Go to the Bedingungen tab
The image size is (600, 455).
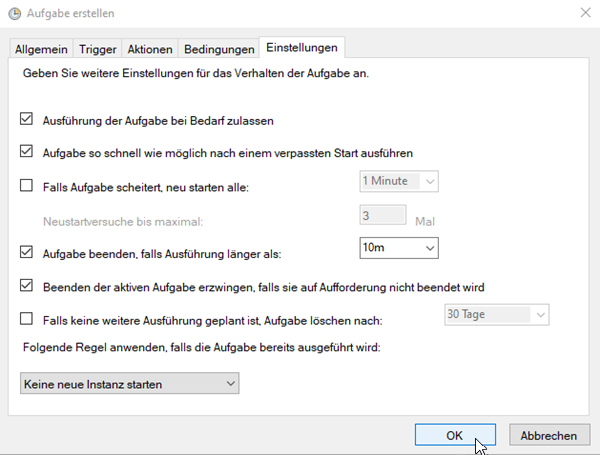click(219, 49)
